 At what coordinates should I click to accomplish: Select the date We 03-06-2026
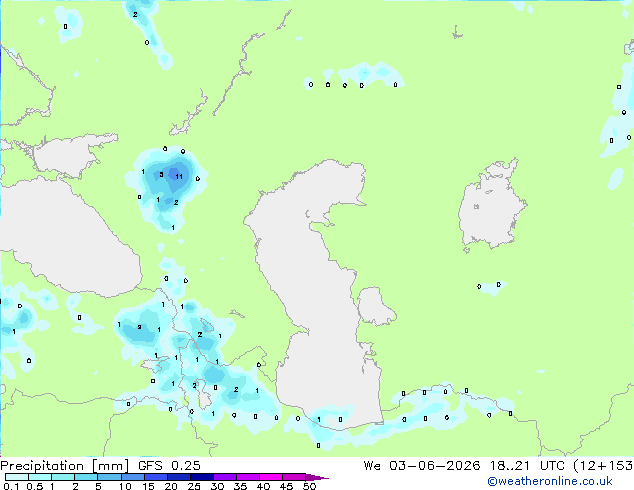[x=422, y=466]
